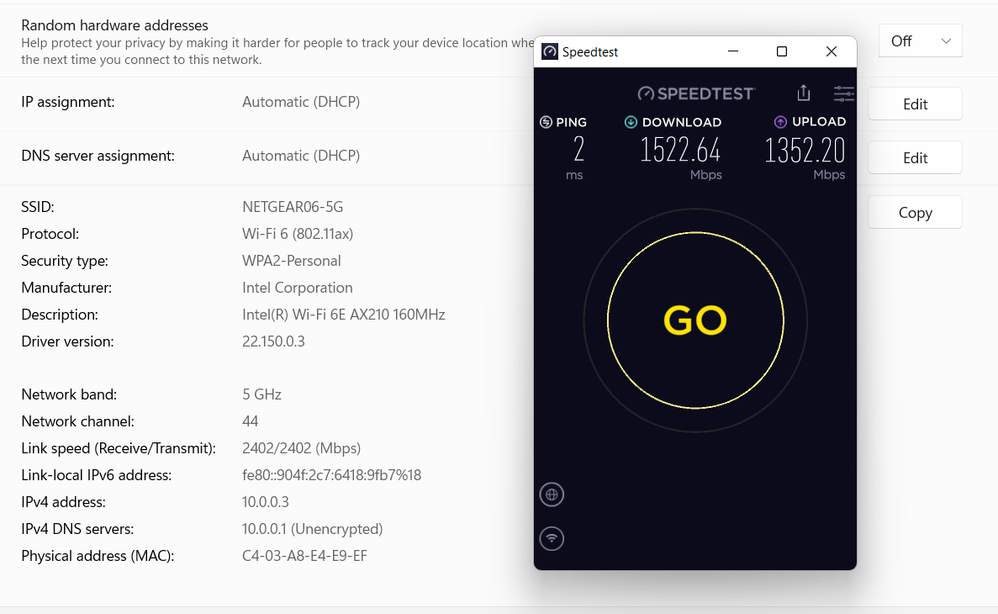
Task: Click the Speedtest app icon in the title bar
Action: (x=549, y=49)
